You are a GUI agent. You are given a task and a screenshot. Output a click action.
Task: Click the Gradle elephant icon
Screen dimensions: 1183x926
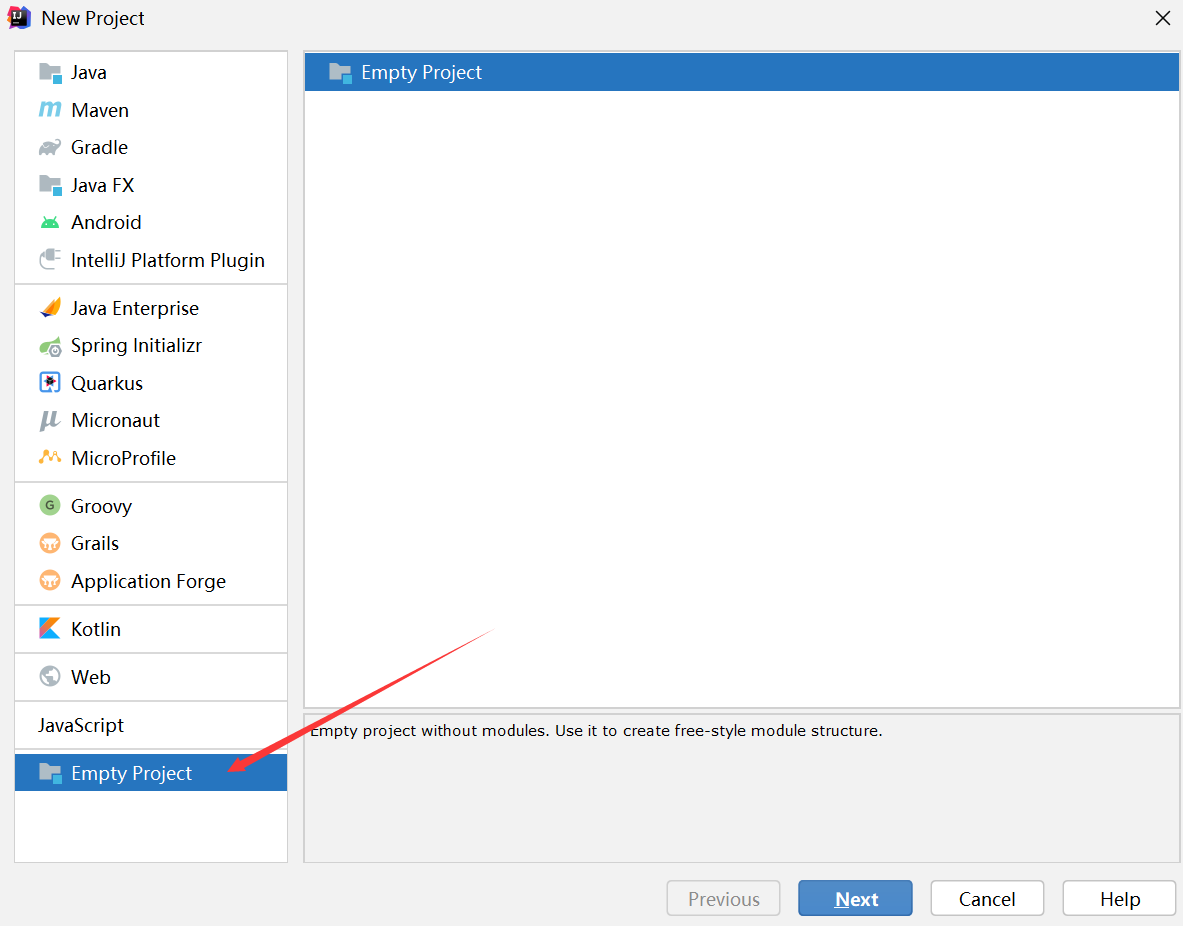tap(50, 147)
